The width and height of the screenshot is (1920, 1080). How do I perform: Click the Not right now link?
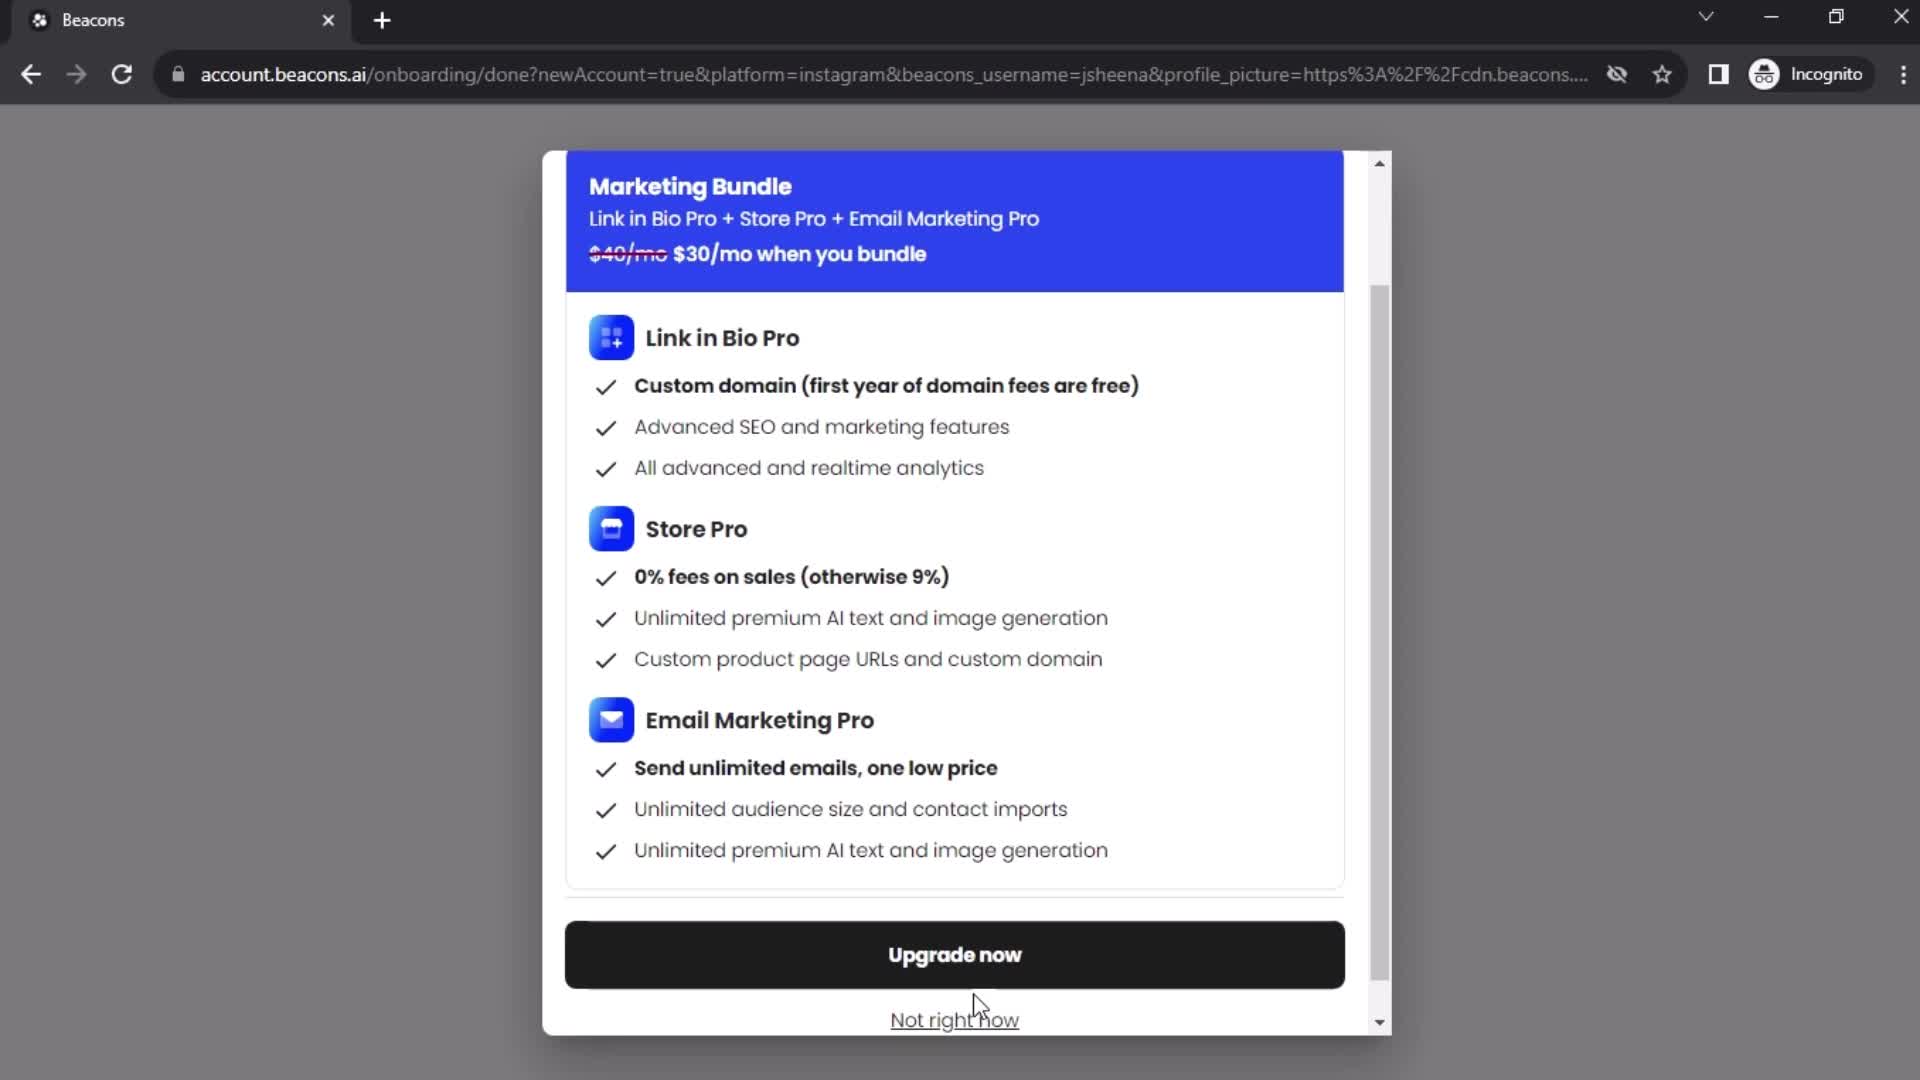(953, 1019)
